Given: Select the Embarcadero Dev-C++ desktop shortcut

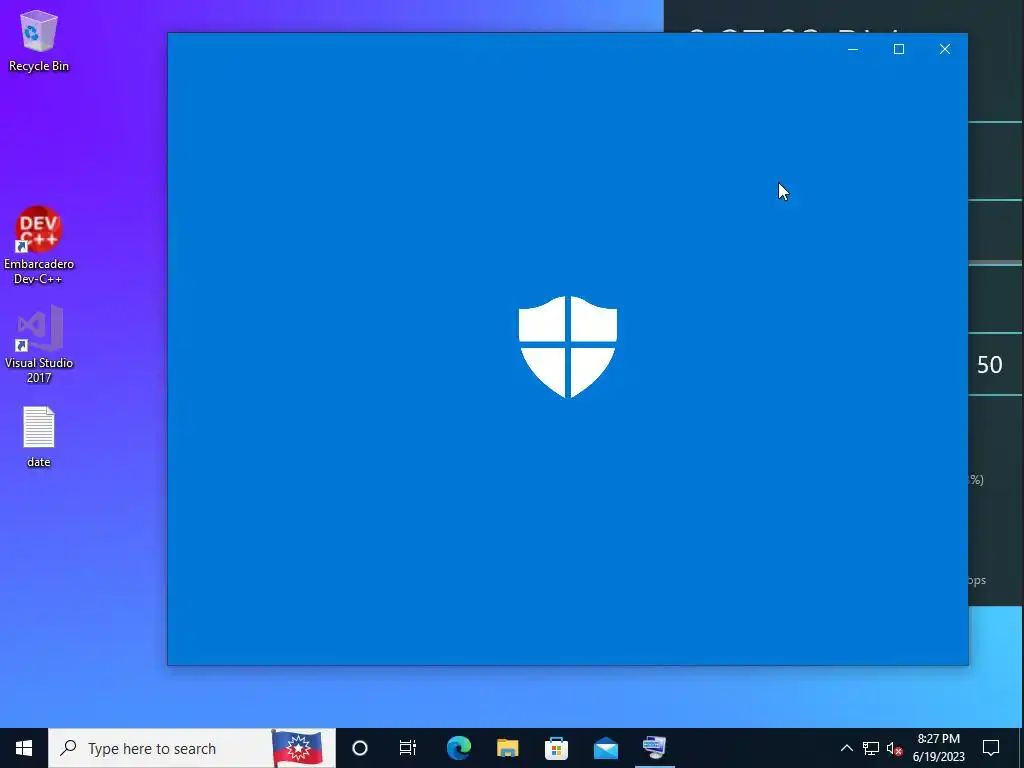Looking at the screenshot, I should click(x=39, y=245).
